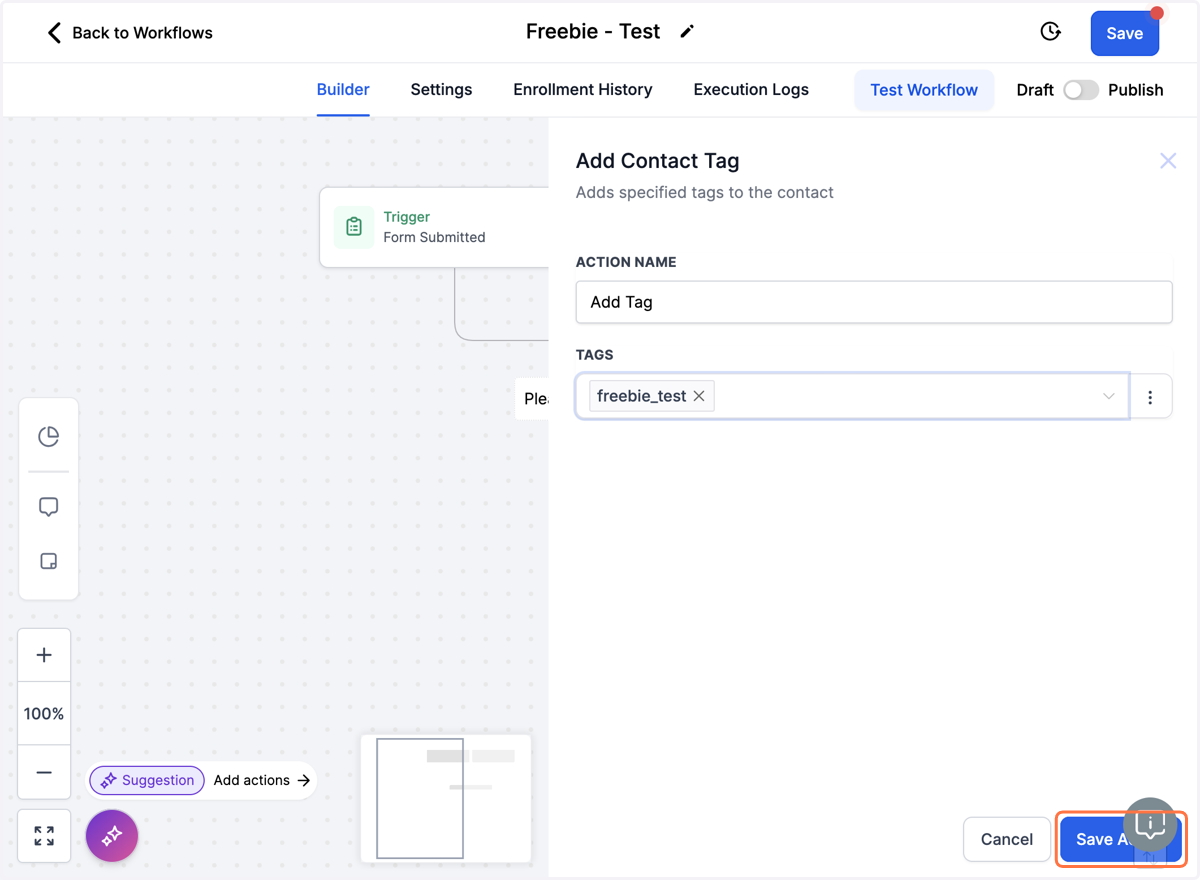Cancel the Add Contact Tag panel
Screen dimensions: 1200x880
tap(1007, 839)
